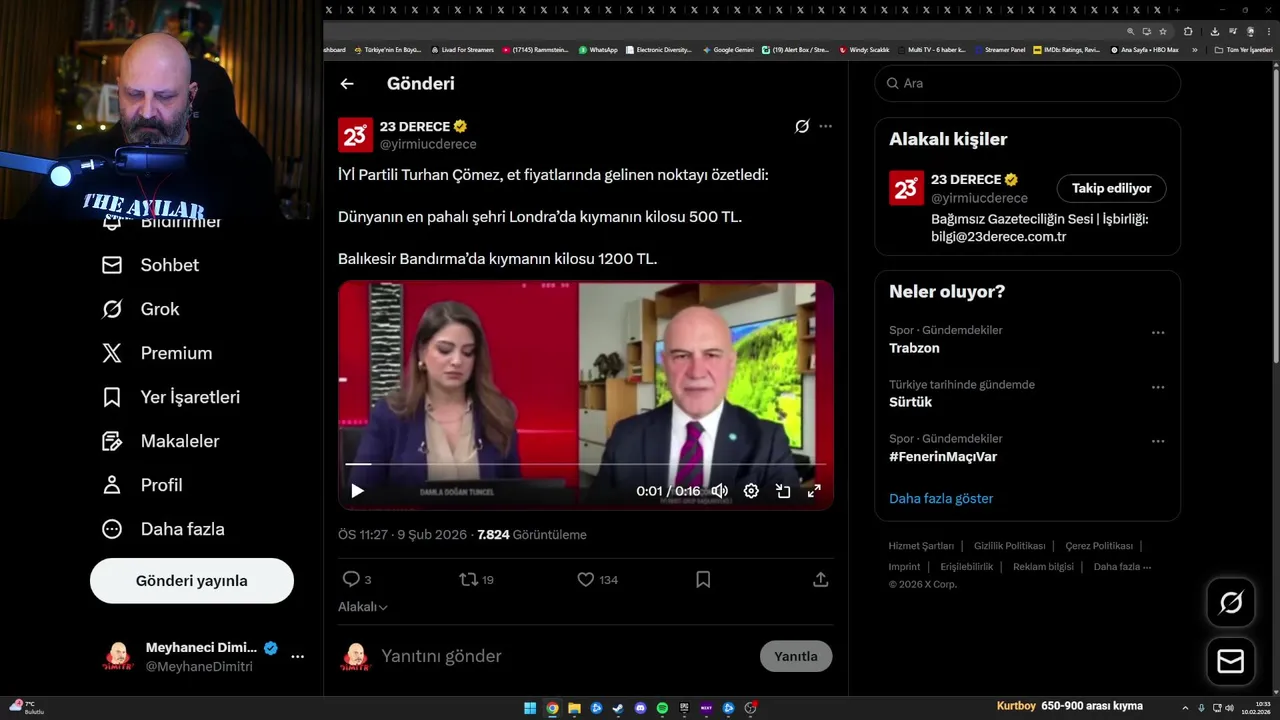
Task: Open the Windows Start menu
Action: pyautogui.click(x=529, y=708)
